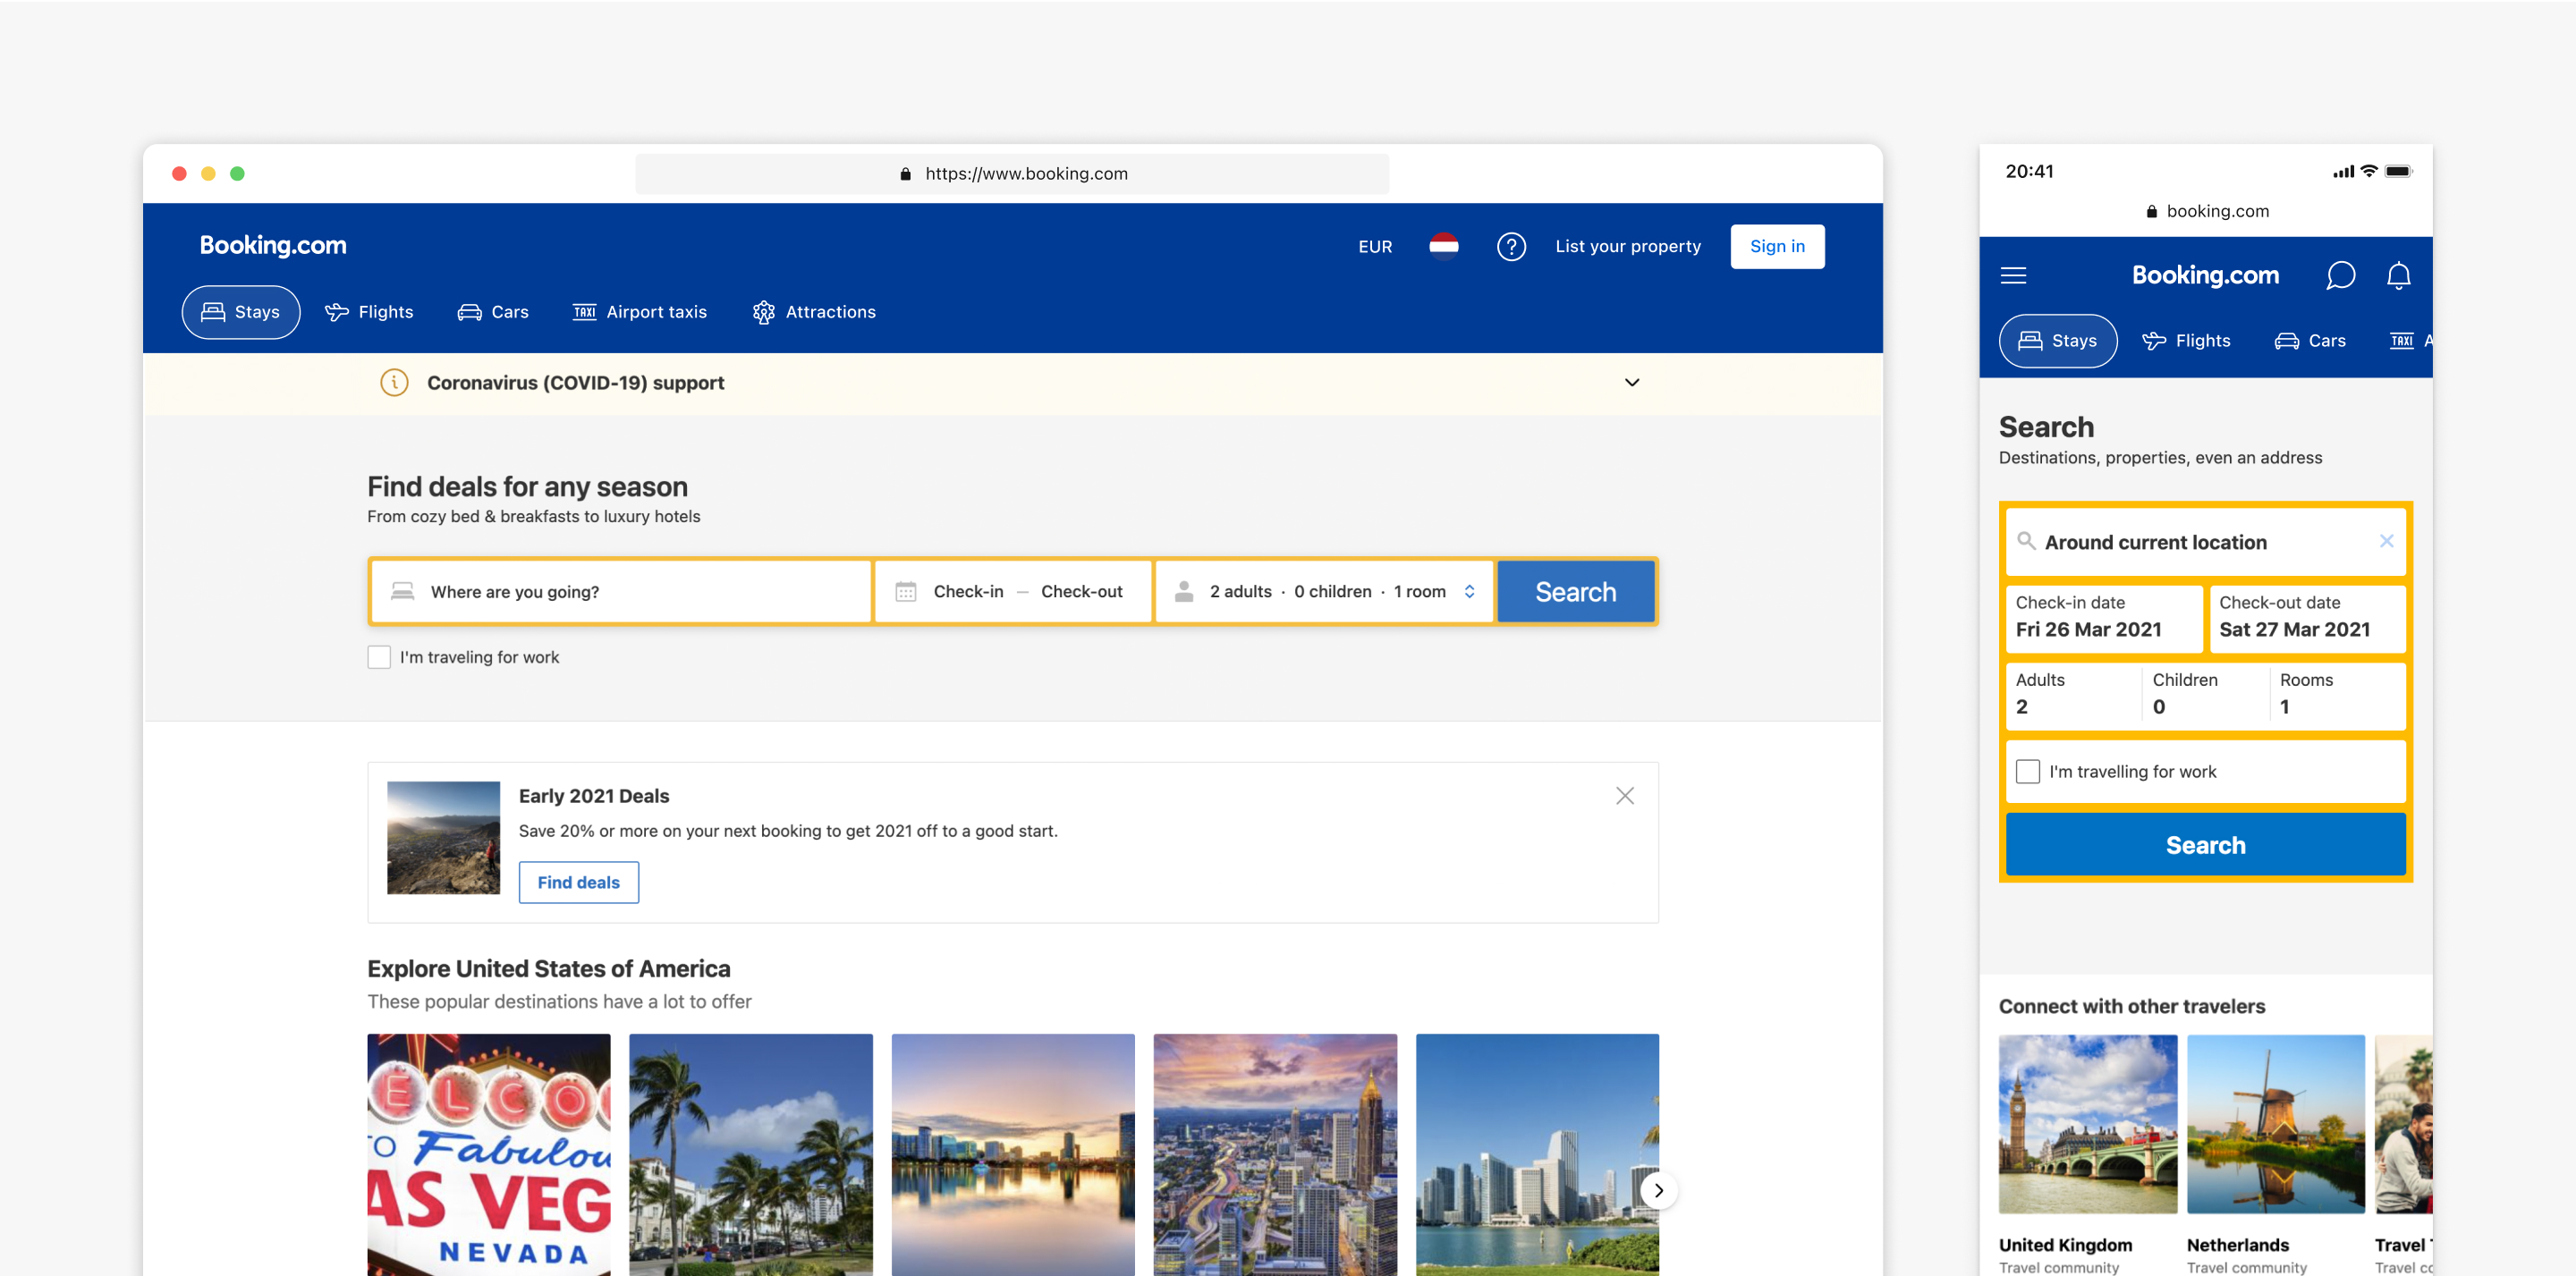Check I'm travelling for work on mobile
The height and width of the screenshot is (1276, 2576).
coord(2027,772)
